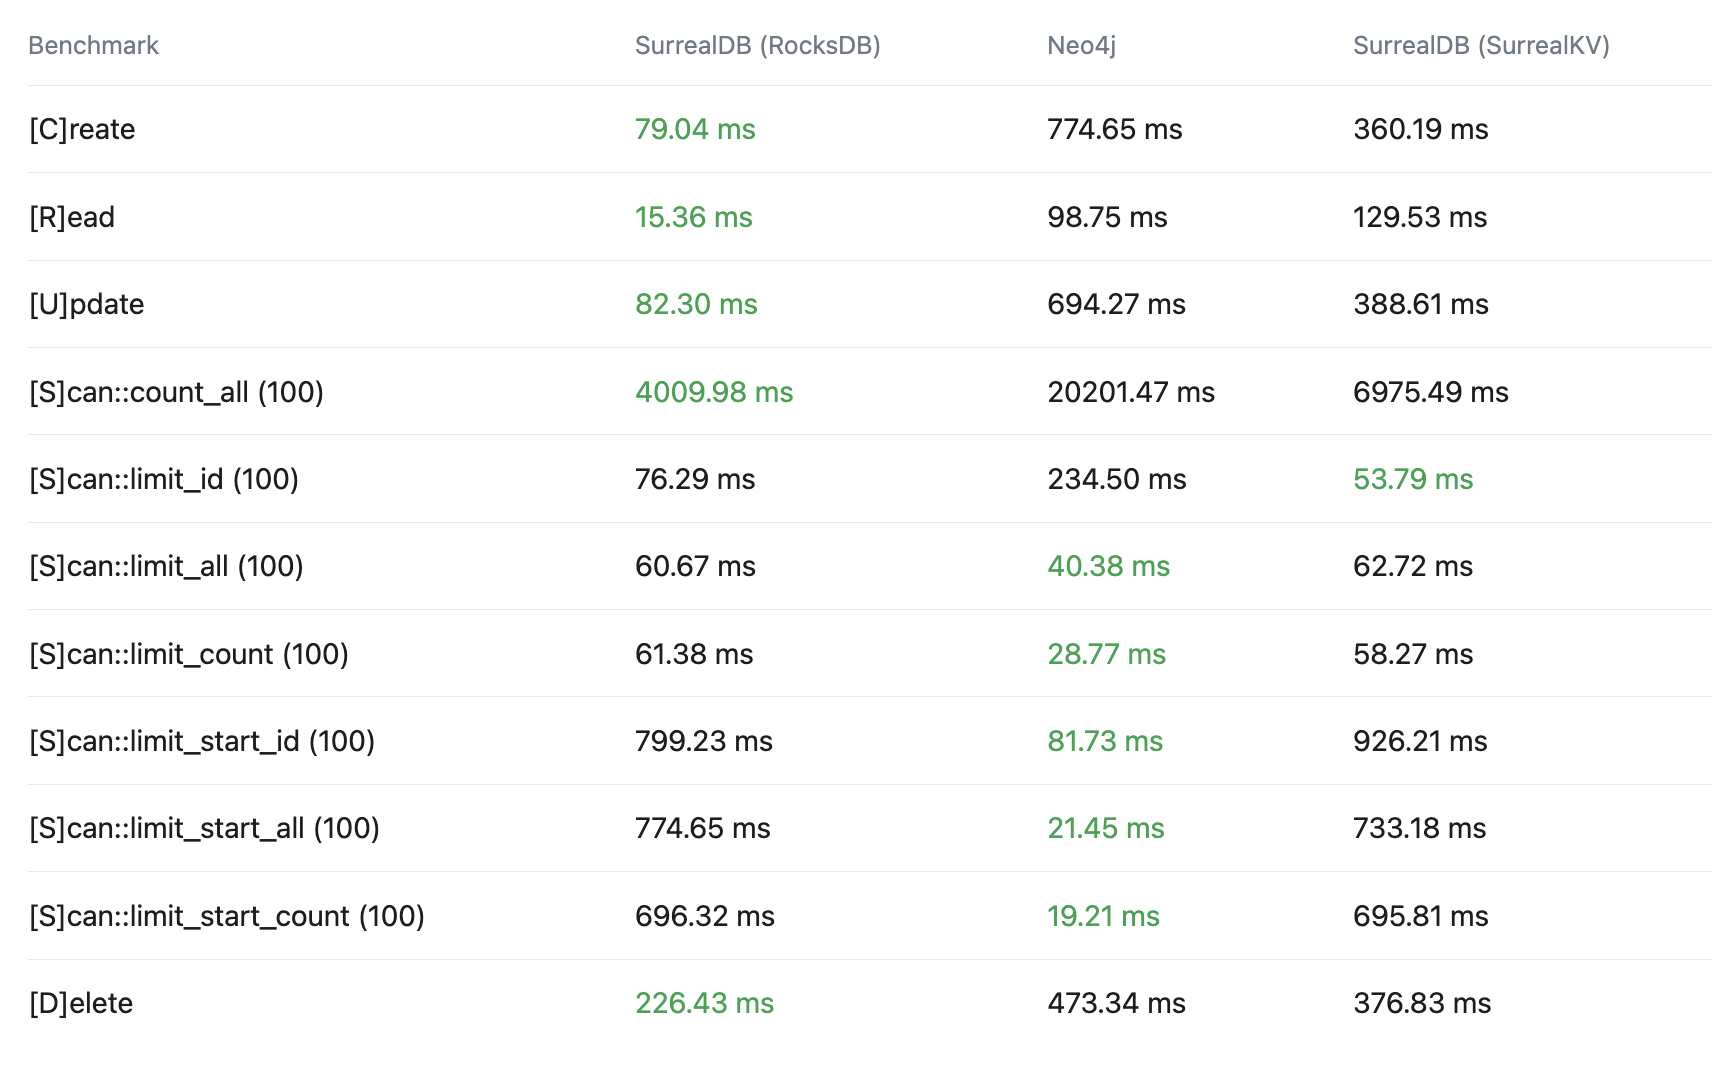
Task: Click the 360.19 ms value
Action: click(1421, 129)
